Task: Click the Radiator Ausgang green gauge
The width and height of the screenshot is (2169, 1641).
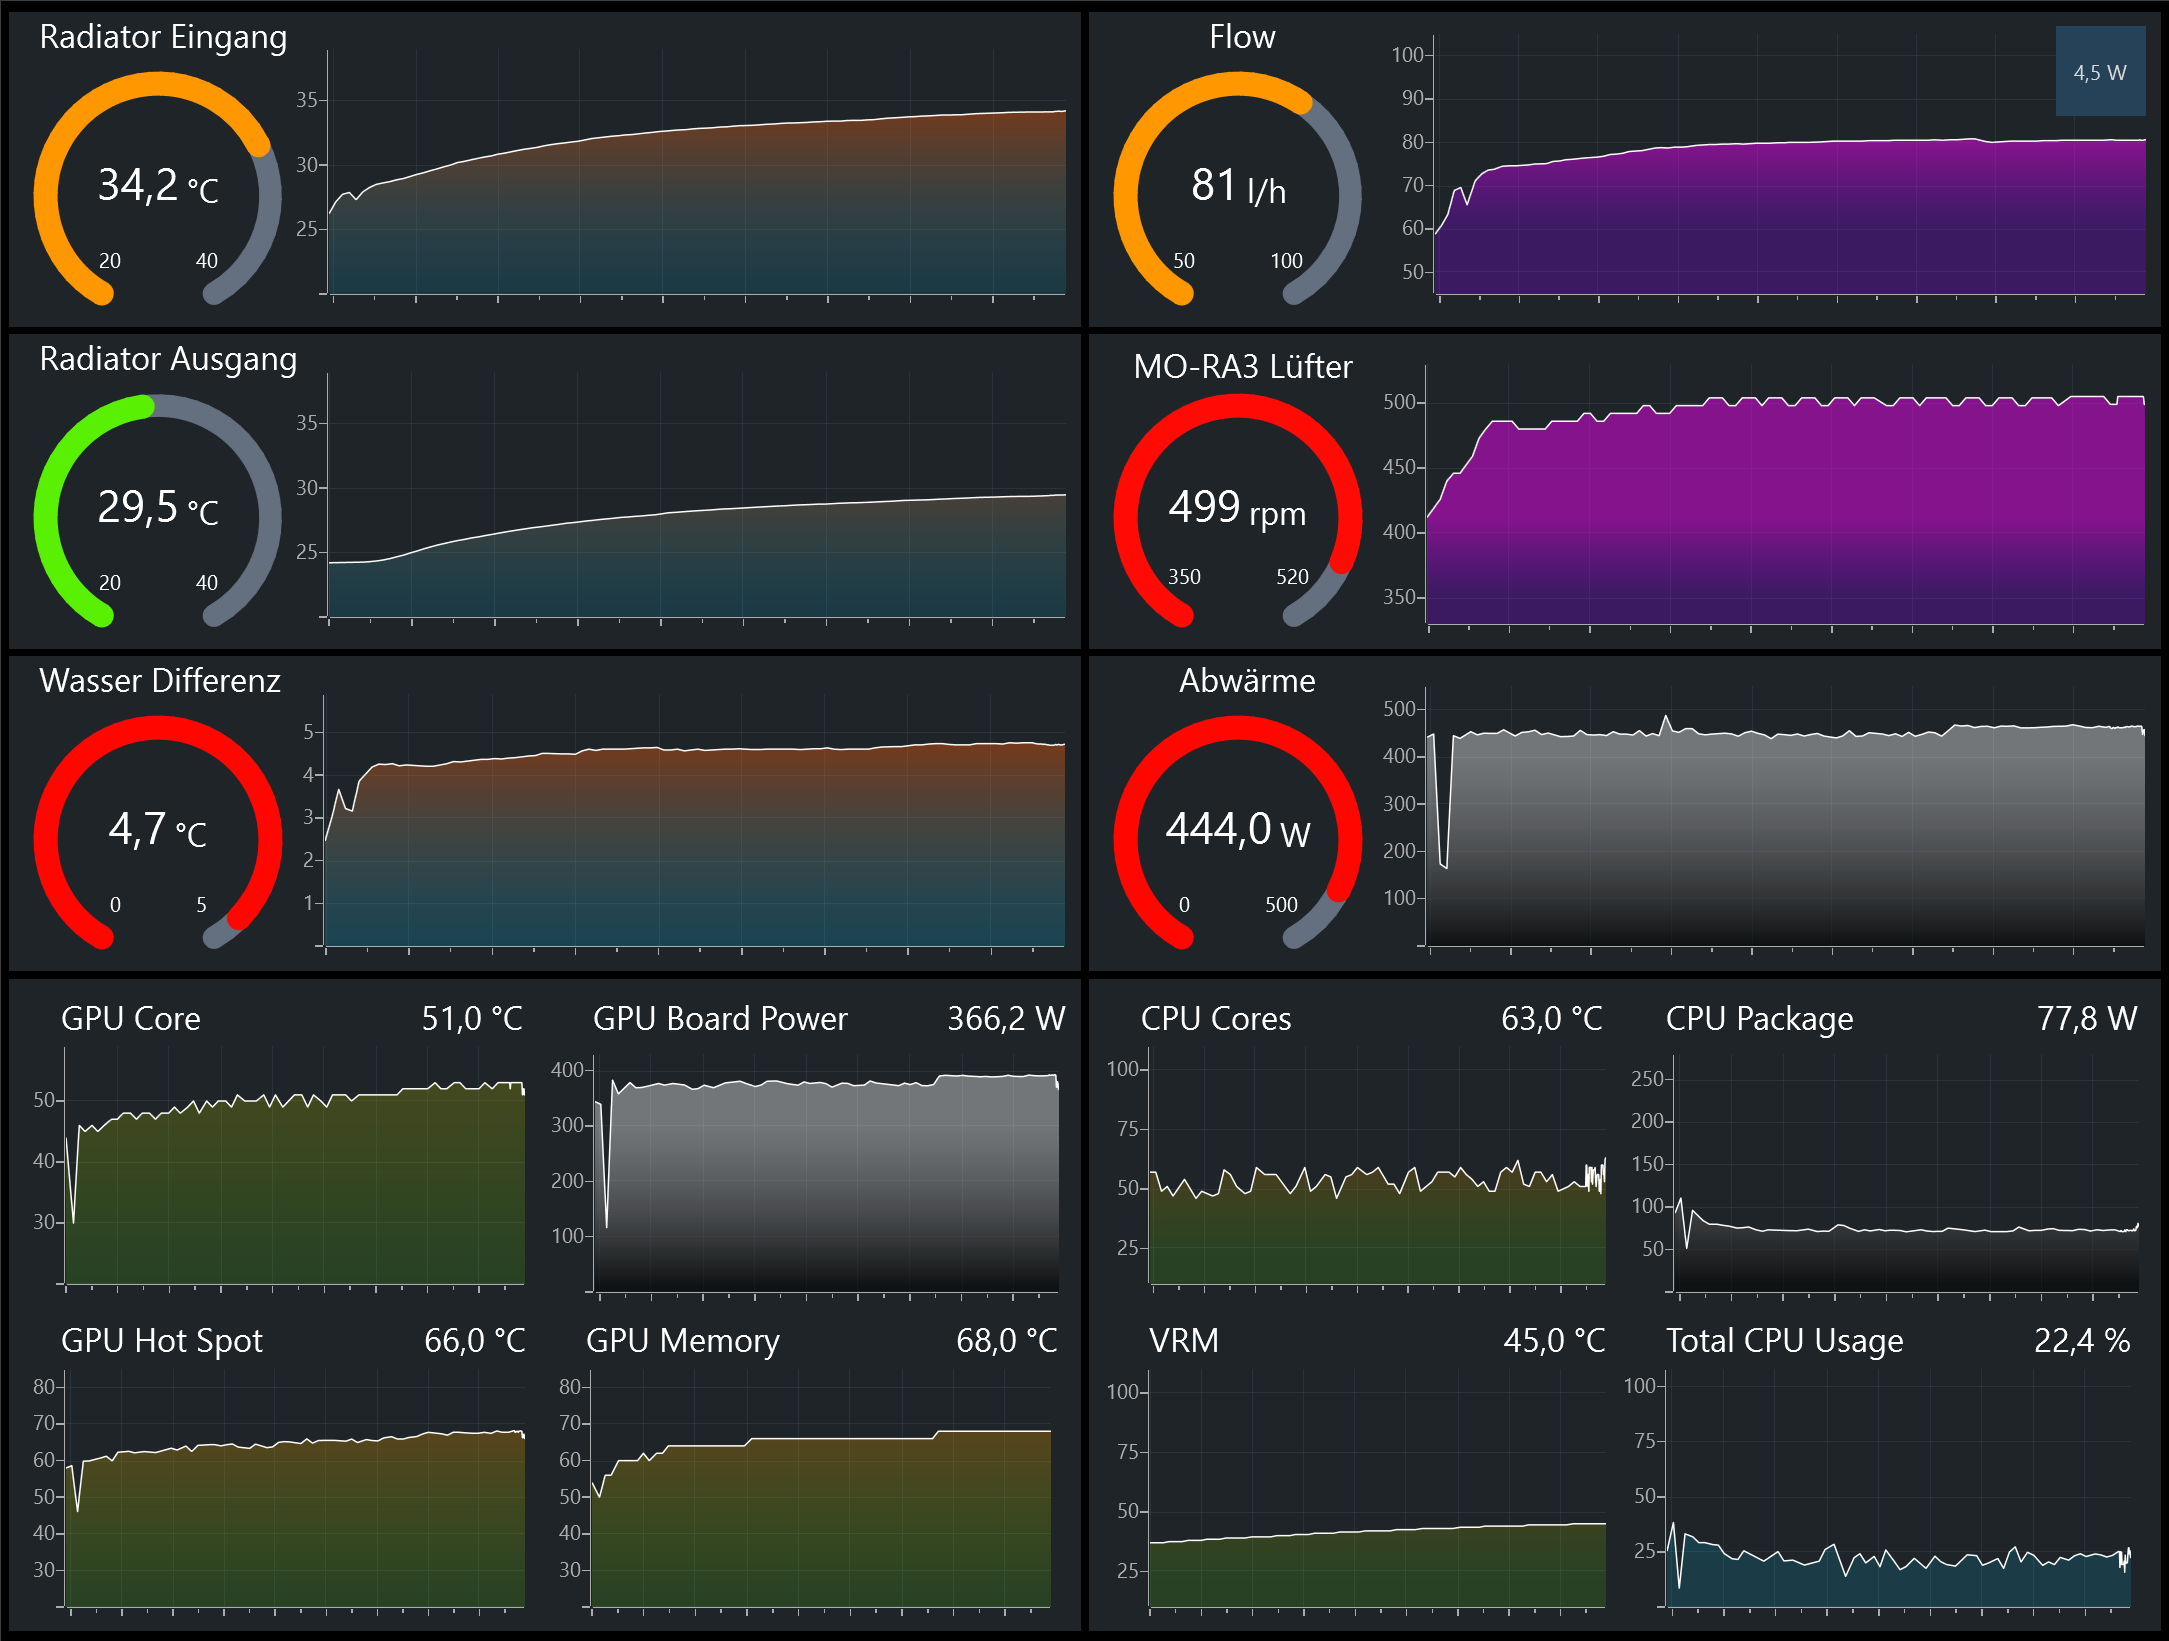Action: 158,510
